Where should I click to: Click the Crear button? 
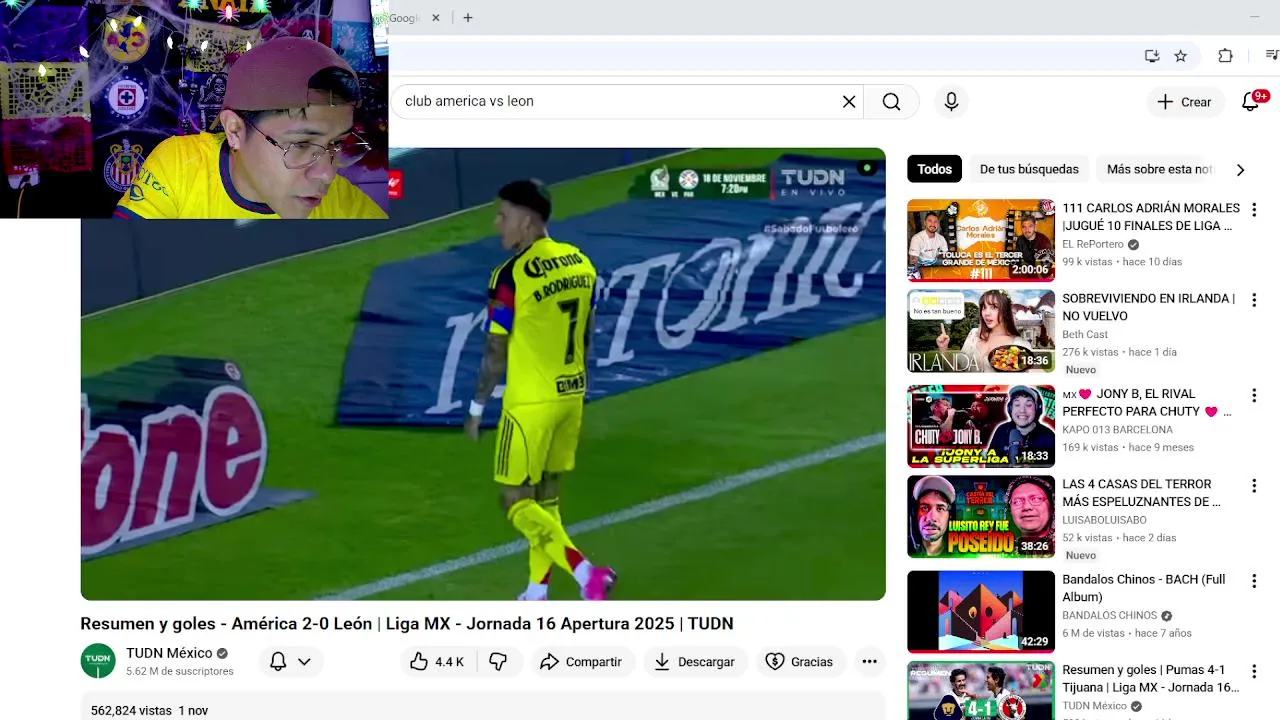tap(1184, 102)
